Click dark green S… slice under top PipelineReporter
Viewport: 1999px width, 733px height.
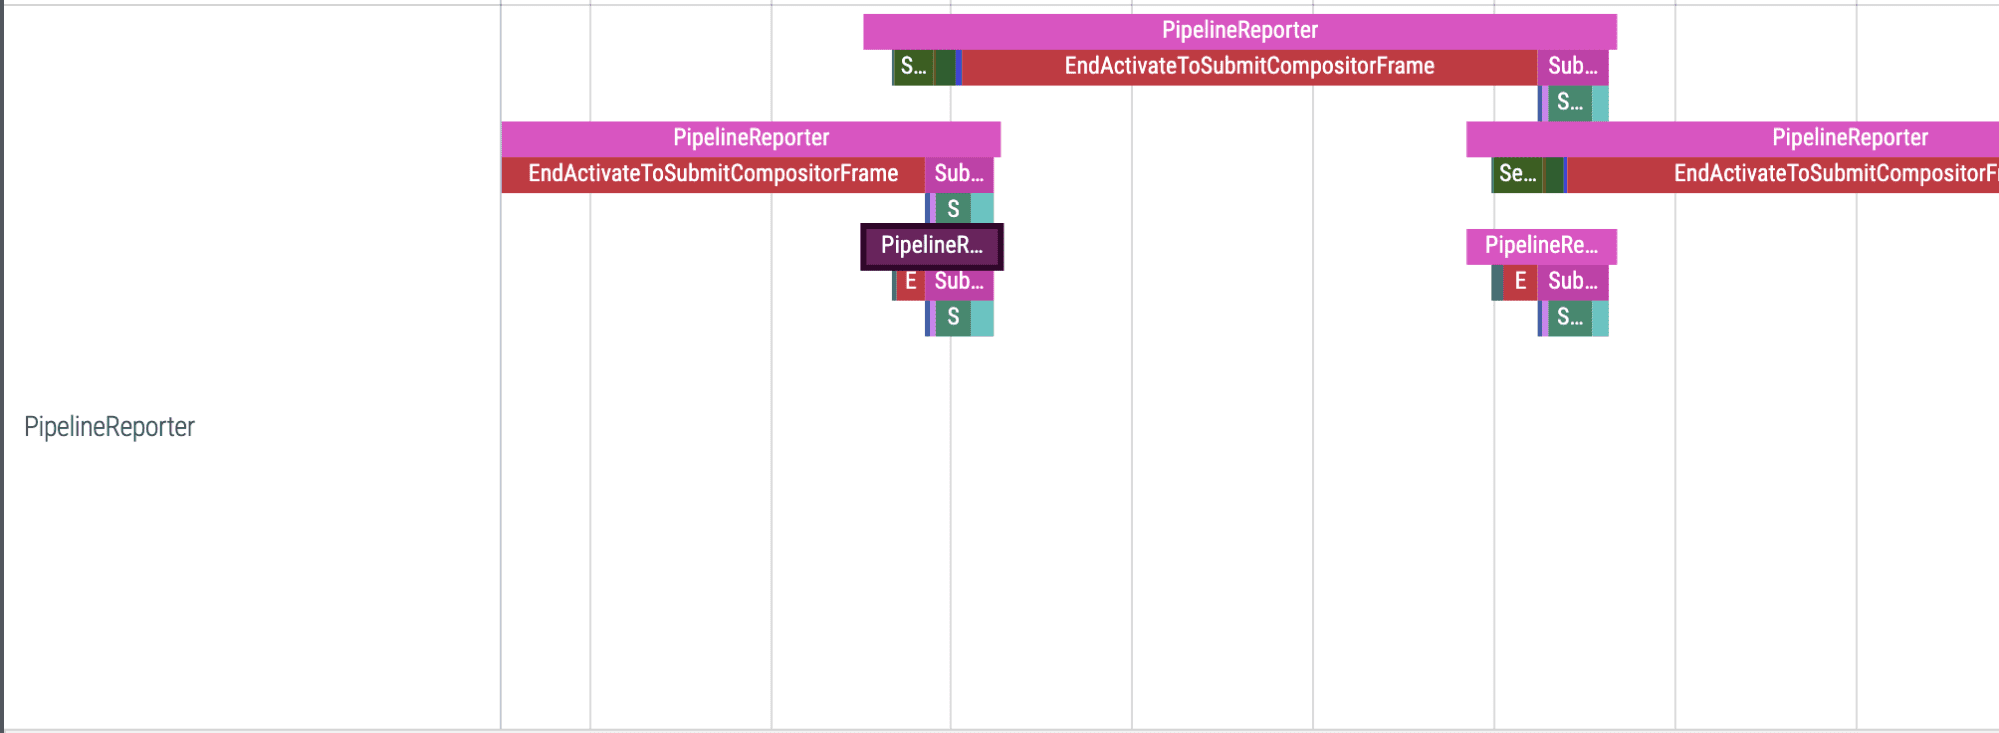pos(913,67)
